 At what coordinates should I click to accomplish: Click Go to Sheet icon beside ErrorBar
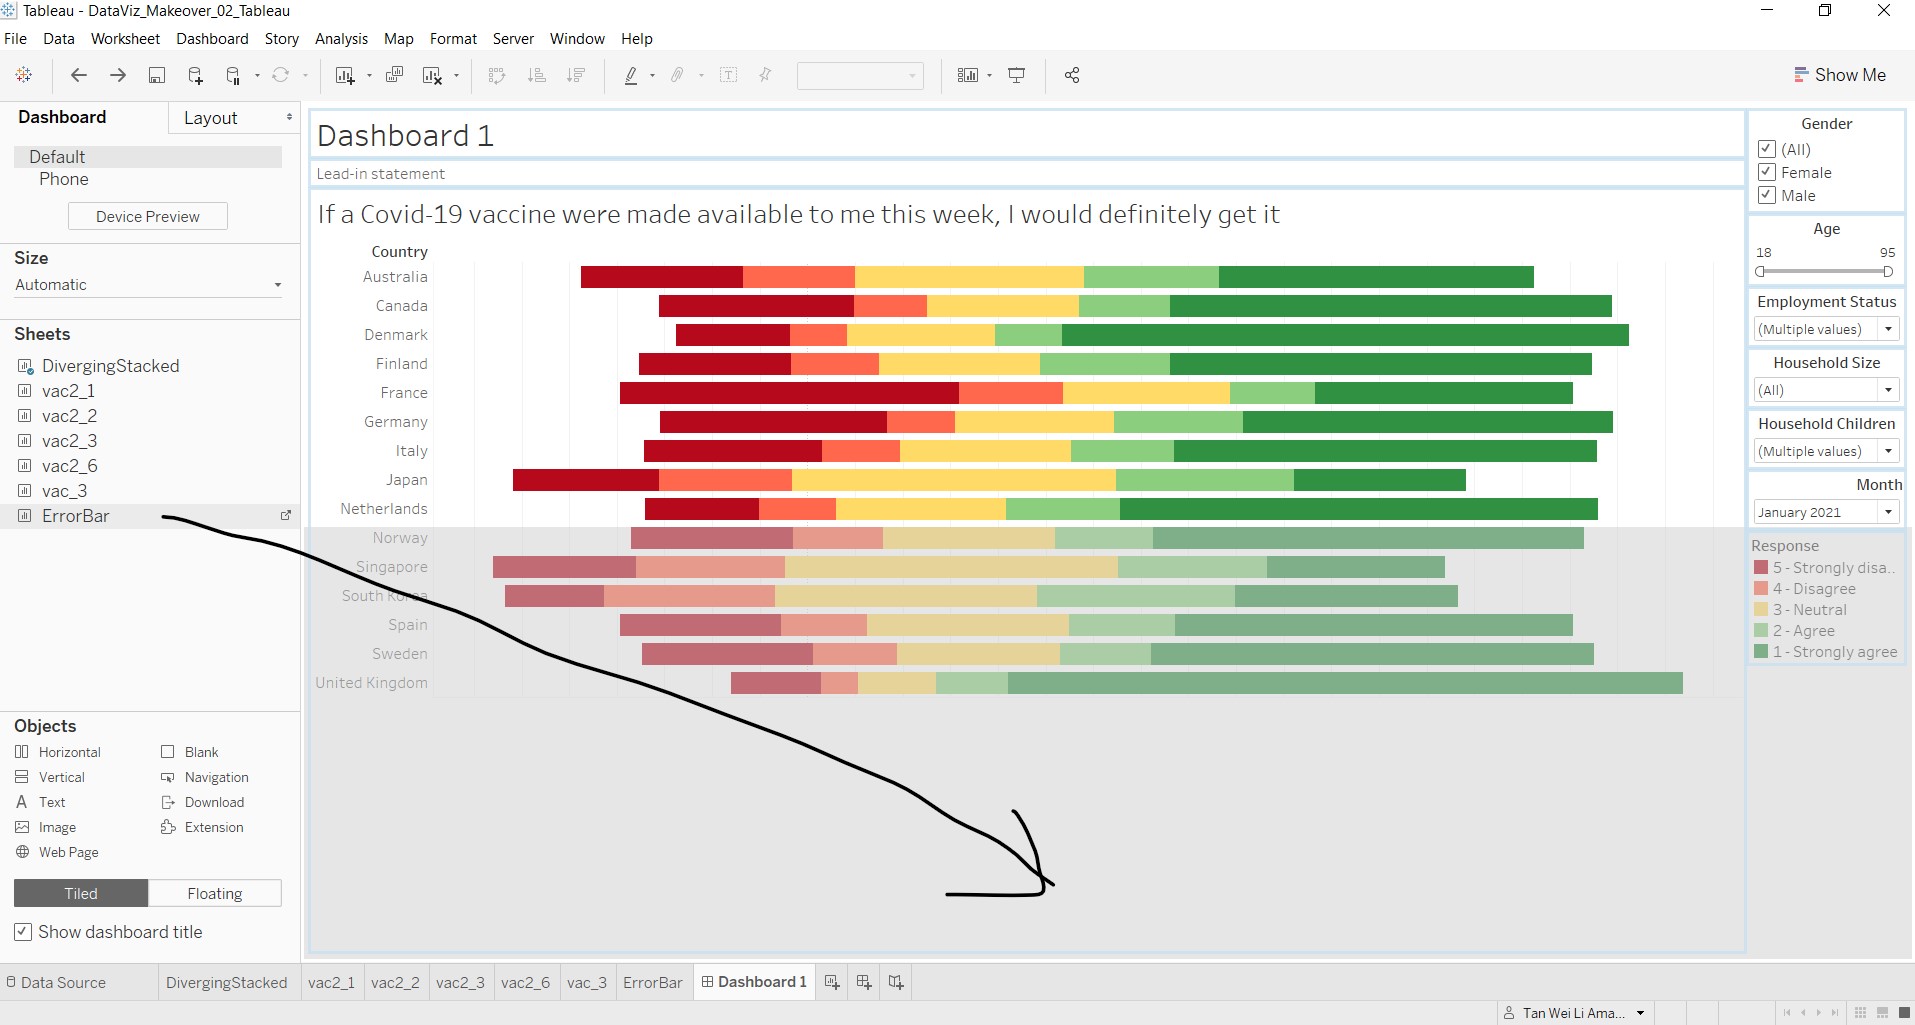click(286, 516)
